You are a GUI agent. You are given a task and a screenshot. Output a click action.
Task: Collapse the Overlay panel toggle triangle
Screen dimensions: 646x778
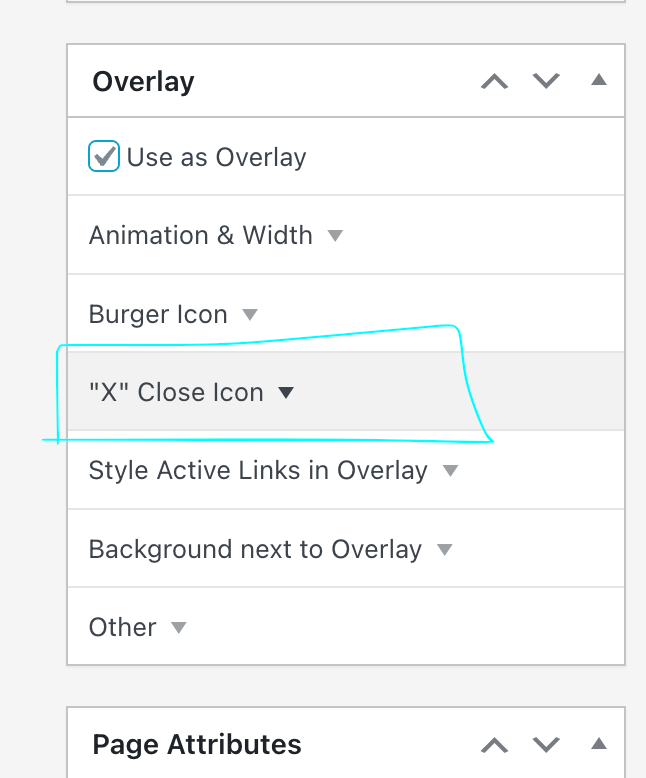pyautogui.click(x=599, y=80)
